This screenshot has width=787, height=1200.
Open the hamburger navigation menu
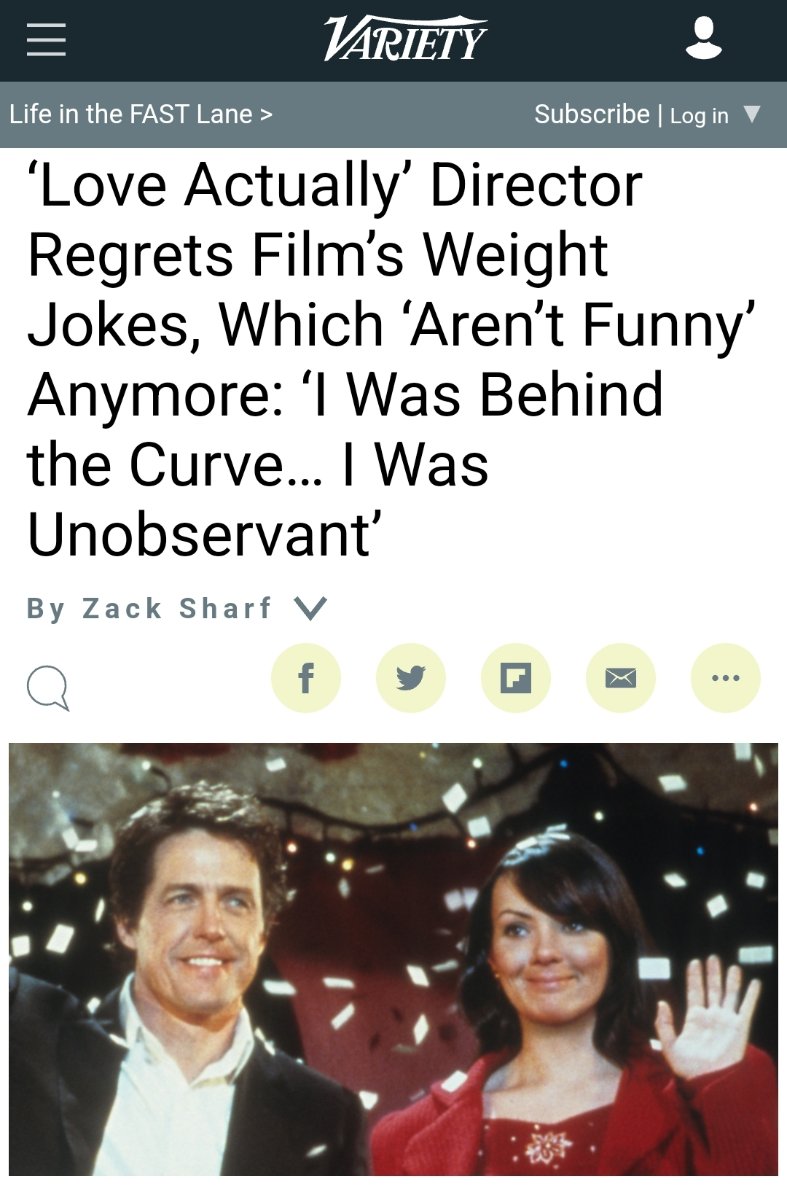tap(46, 39)
